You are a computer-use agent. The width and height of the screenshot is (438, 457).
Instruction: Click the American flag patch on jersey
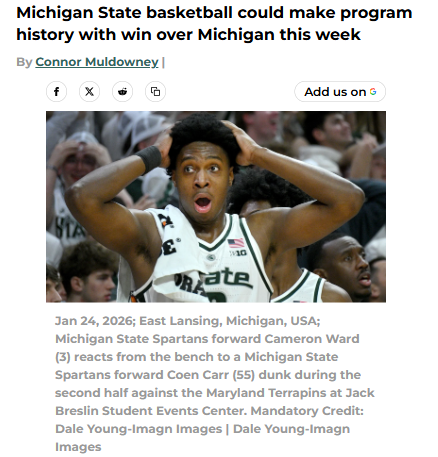[236, 243]
